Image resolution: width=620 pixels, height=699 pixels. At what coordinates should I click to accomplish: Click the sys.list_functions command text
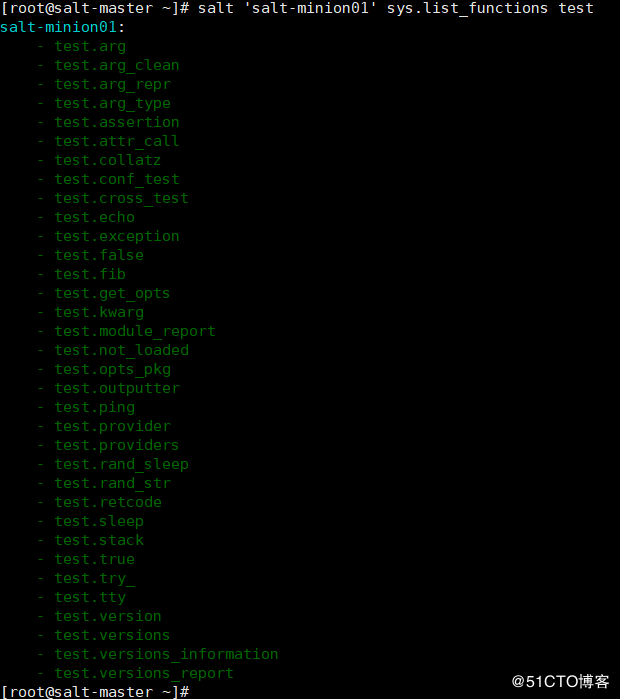pos(467,8)
